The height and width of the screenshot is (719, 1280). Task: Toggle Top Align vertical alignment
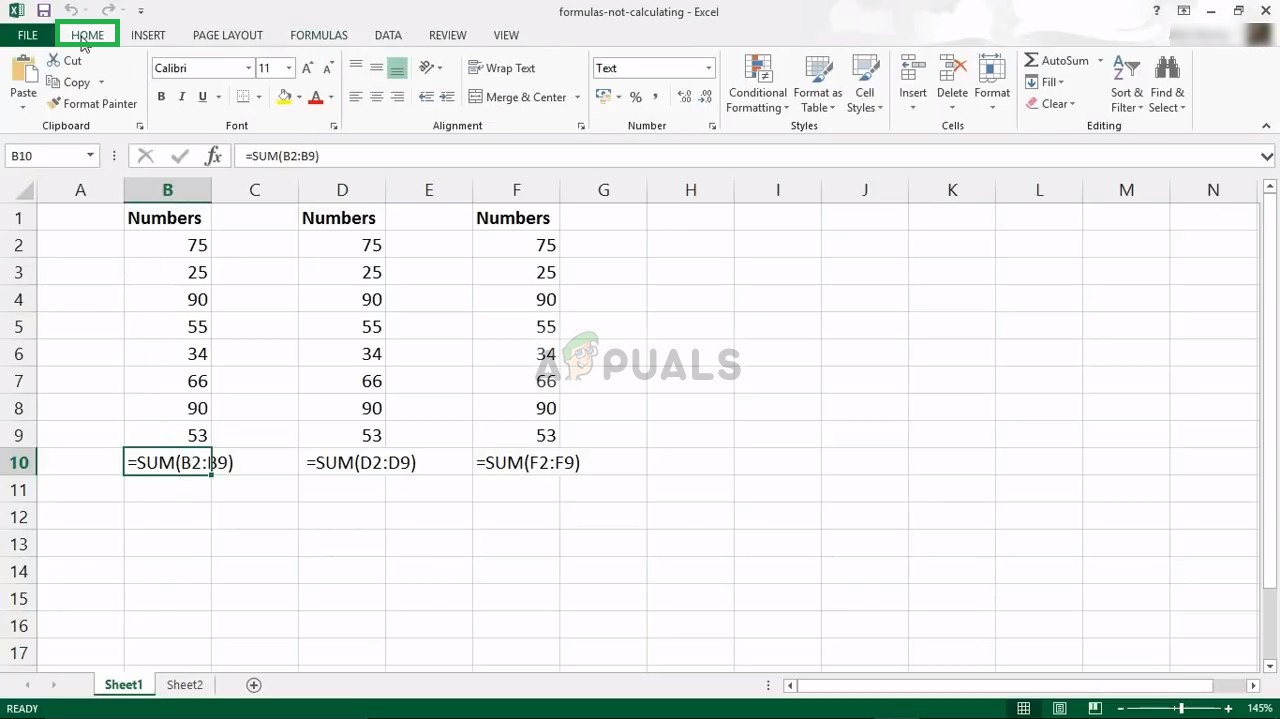pyautogui.click(x=356, y=68)
